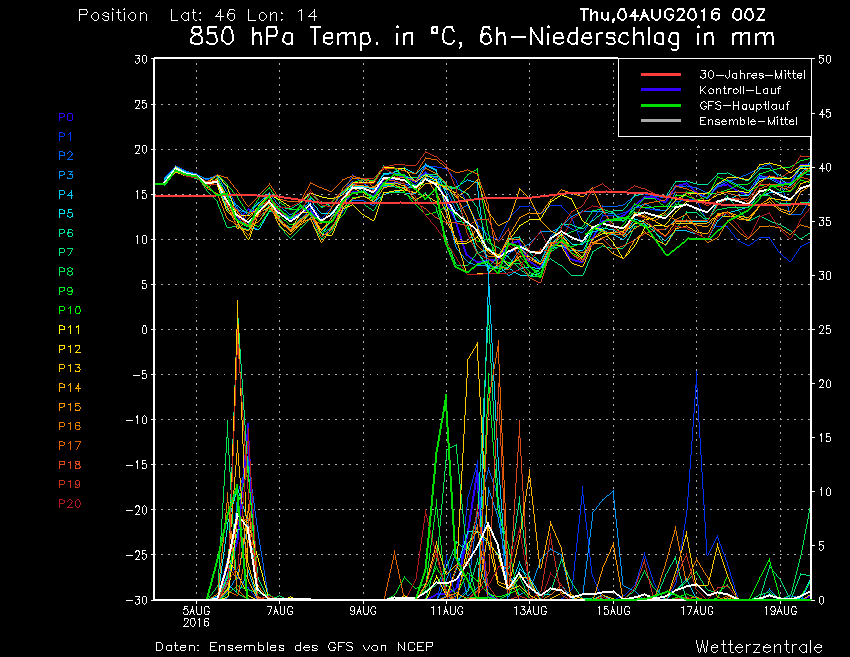Image resolution: width=850 pixels, height=657 pixels.
Task: Click the 50 value on right precipitation axis
Action: [x=825, y=60]
